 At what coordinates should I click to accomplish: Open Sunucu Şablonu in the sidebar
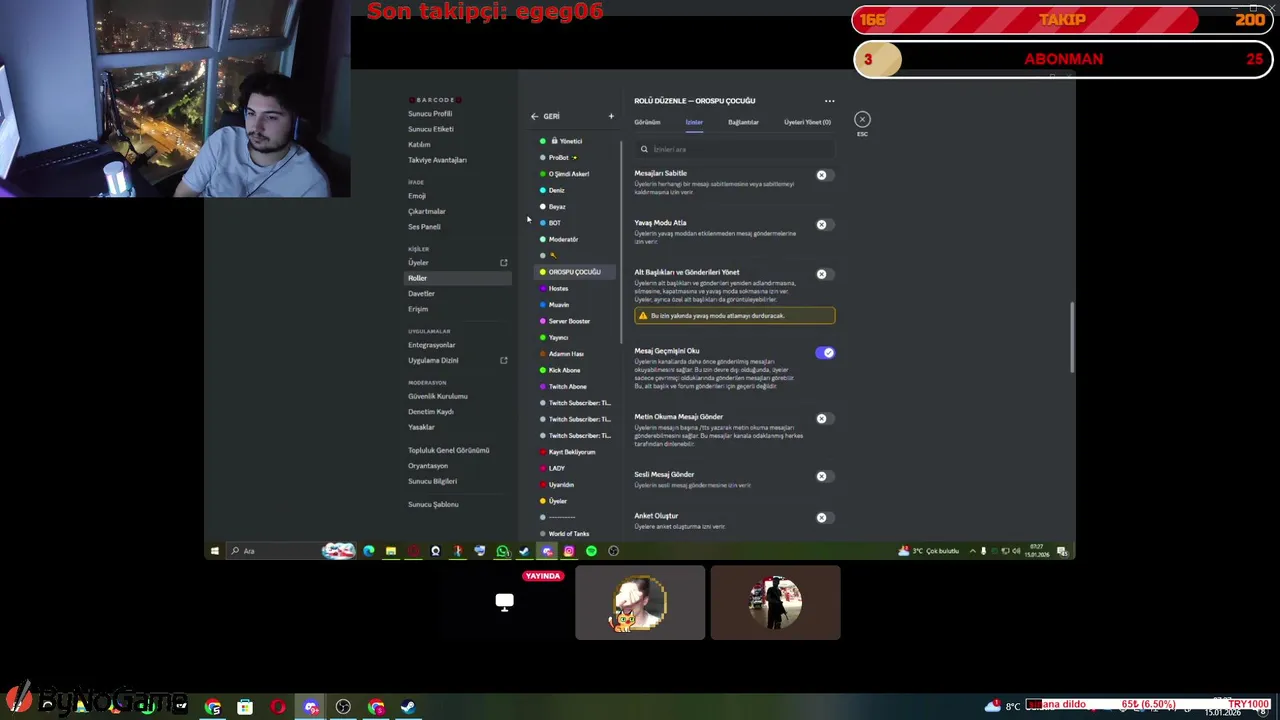433,504
